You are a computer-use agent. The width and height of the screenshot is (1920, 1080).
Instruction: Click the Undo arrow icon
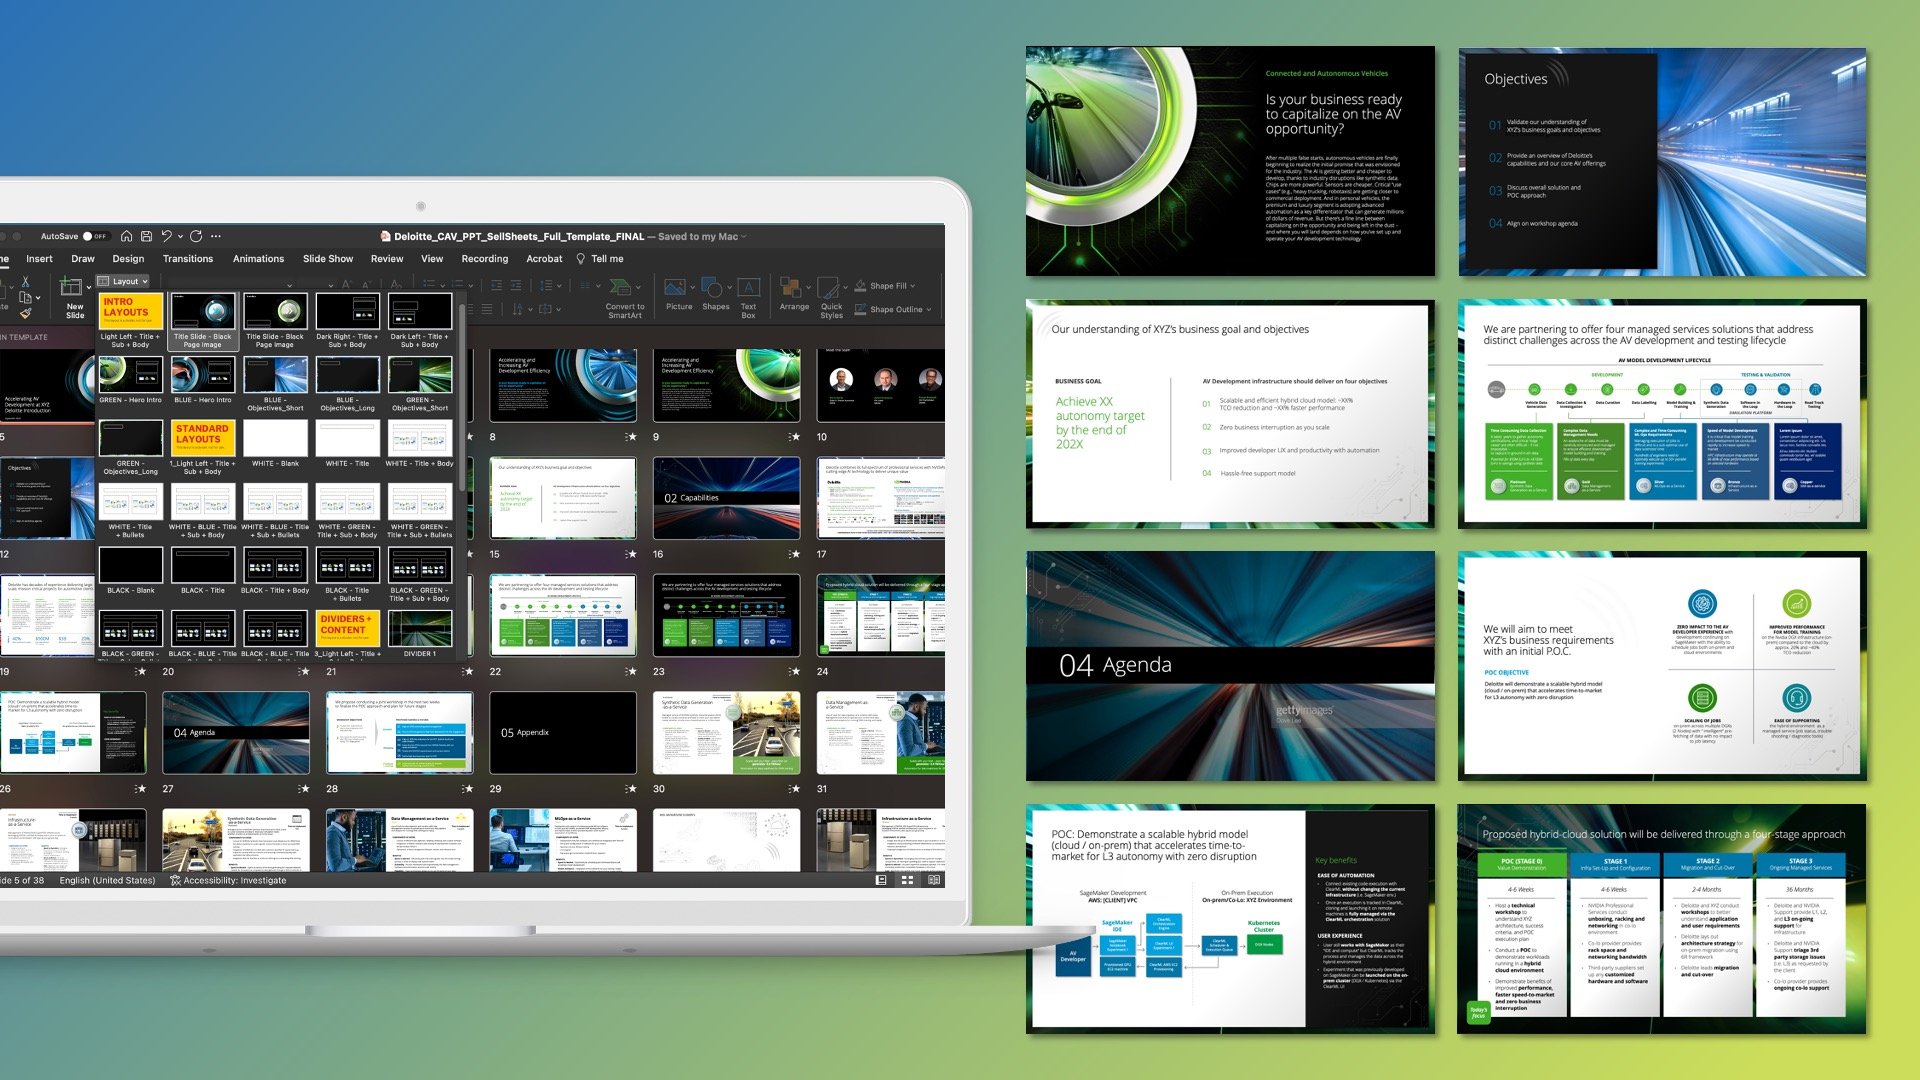pos(166,237)
